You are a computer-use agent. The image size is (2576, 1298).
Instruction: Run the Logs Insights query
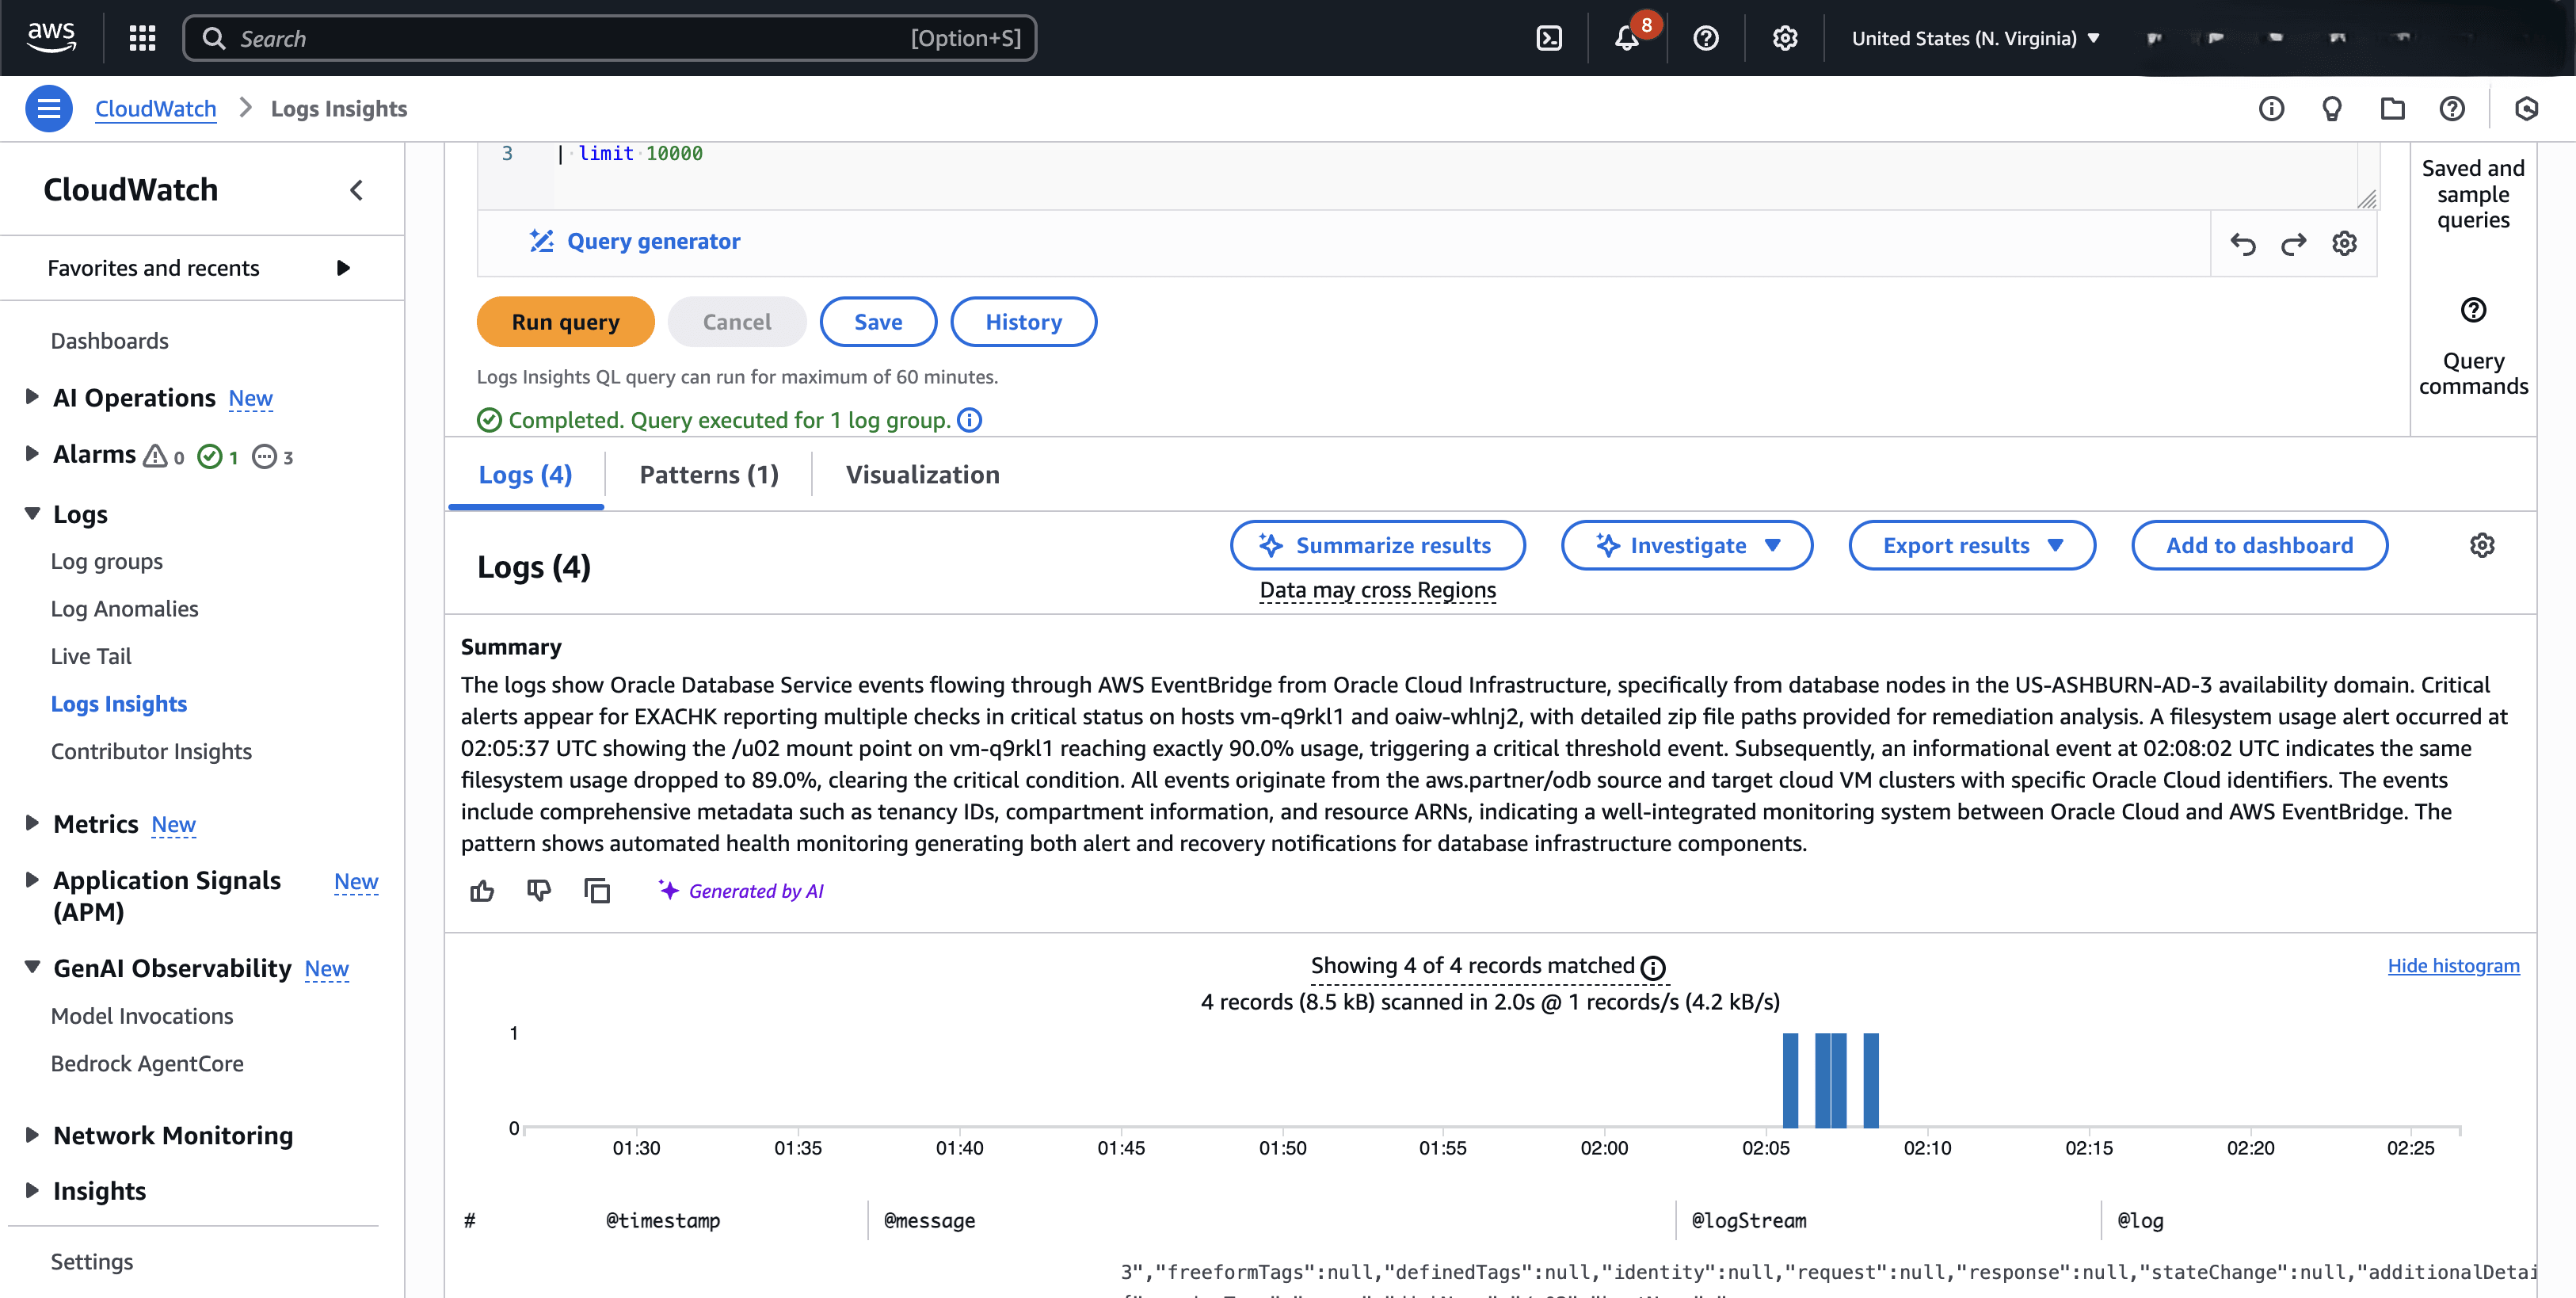pyautogui.click(x=565, y=321)
